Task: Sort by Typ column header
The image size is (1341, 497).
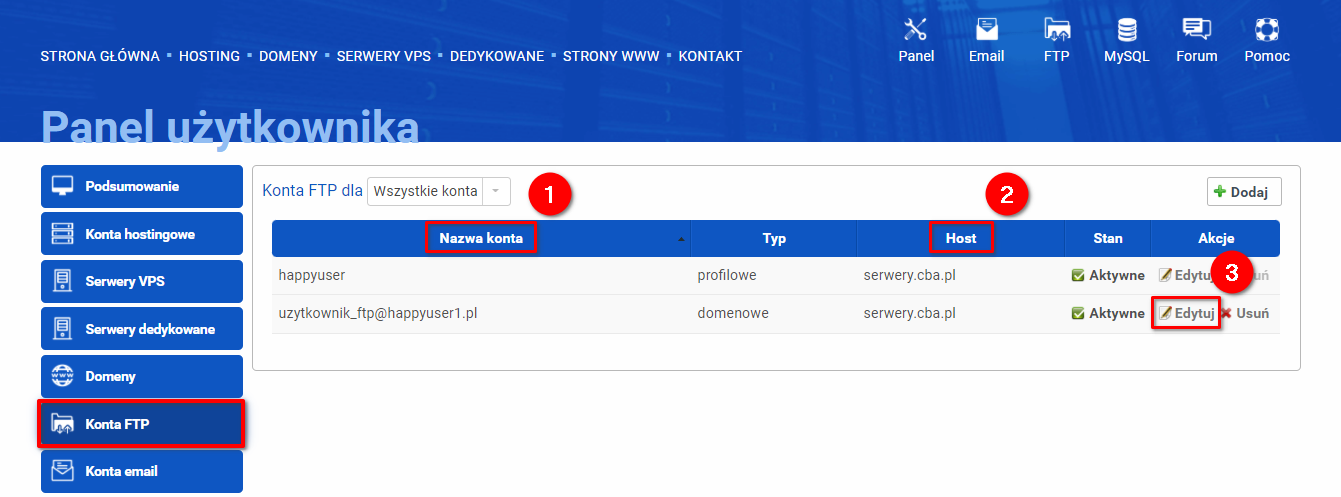Action: (774, 238)
